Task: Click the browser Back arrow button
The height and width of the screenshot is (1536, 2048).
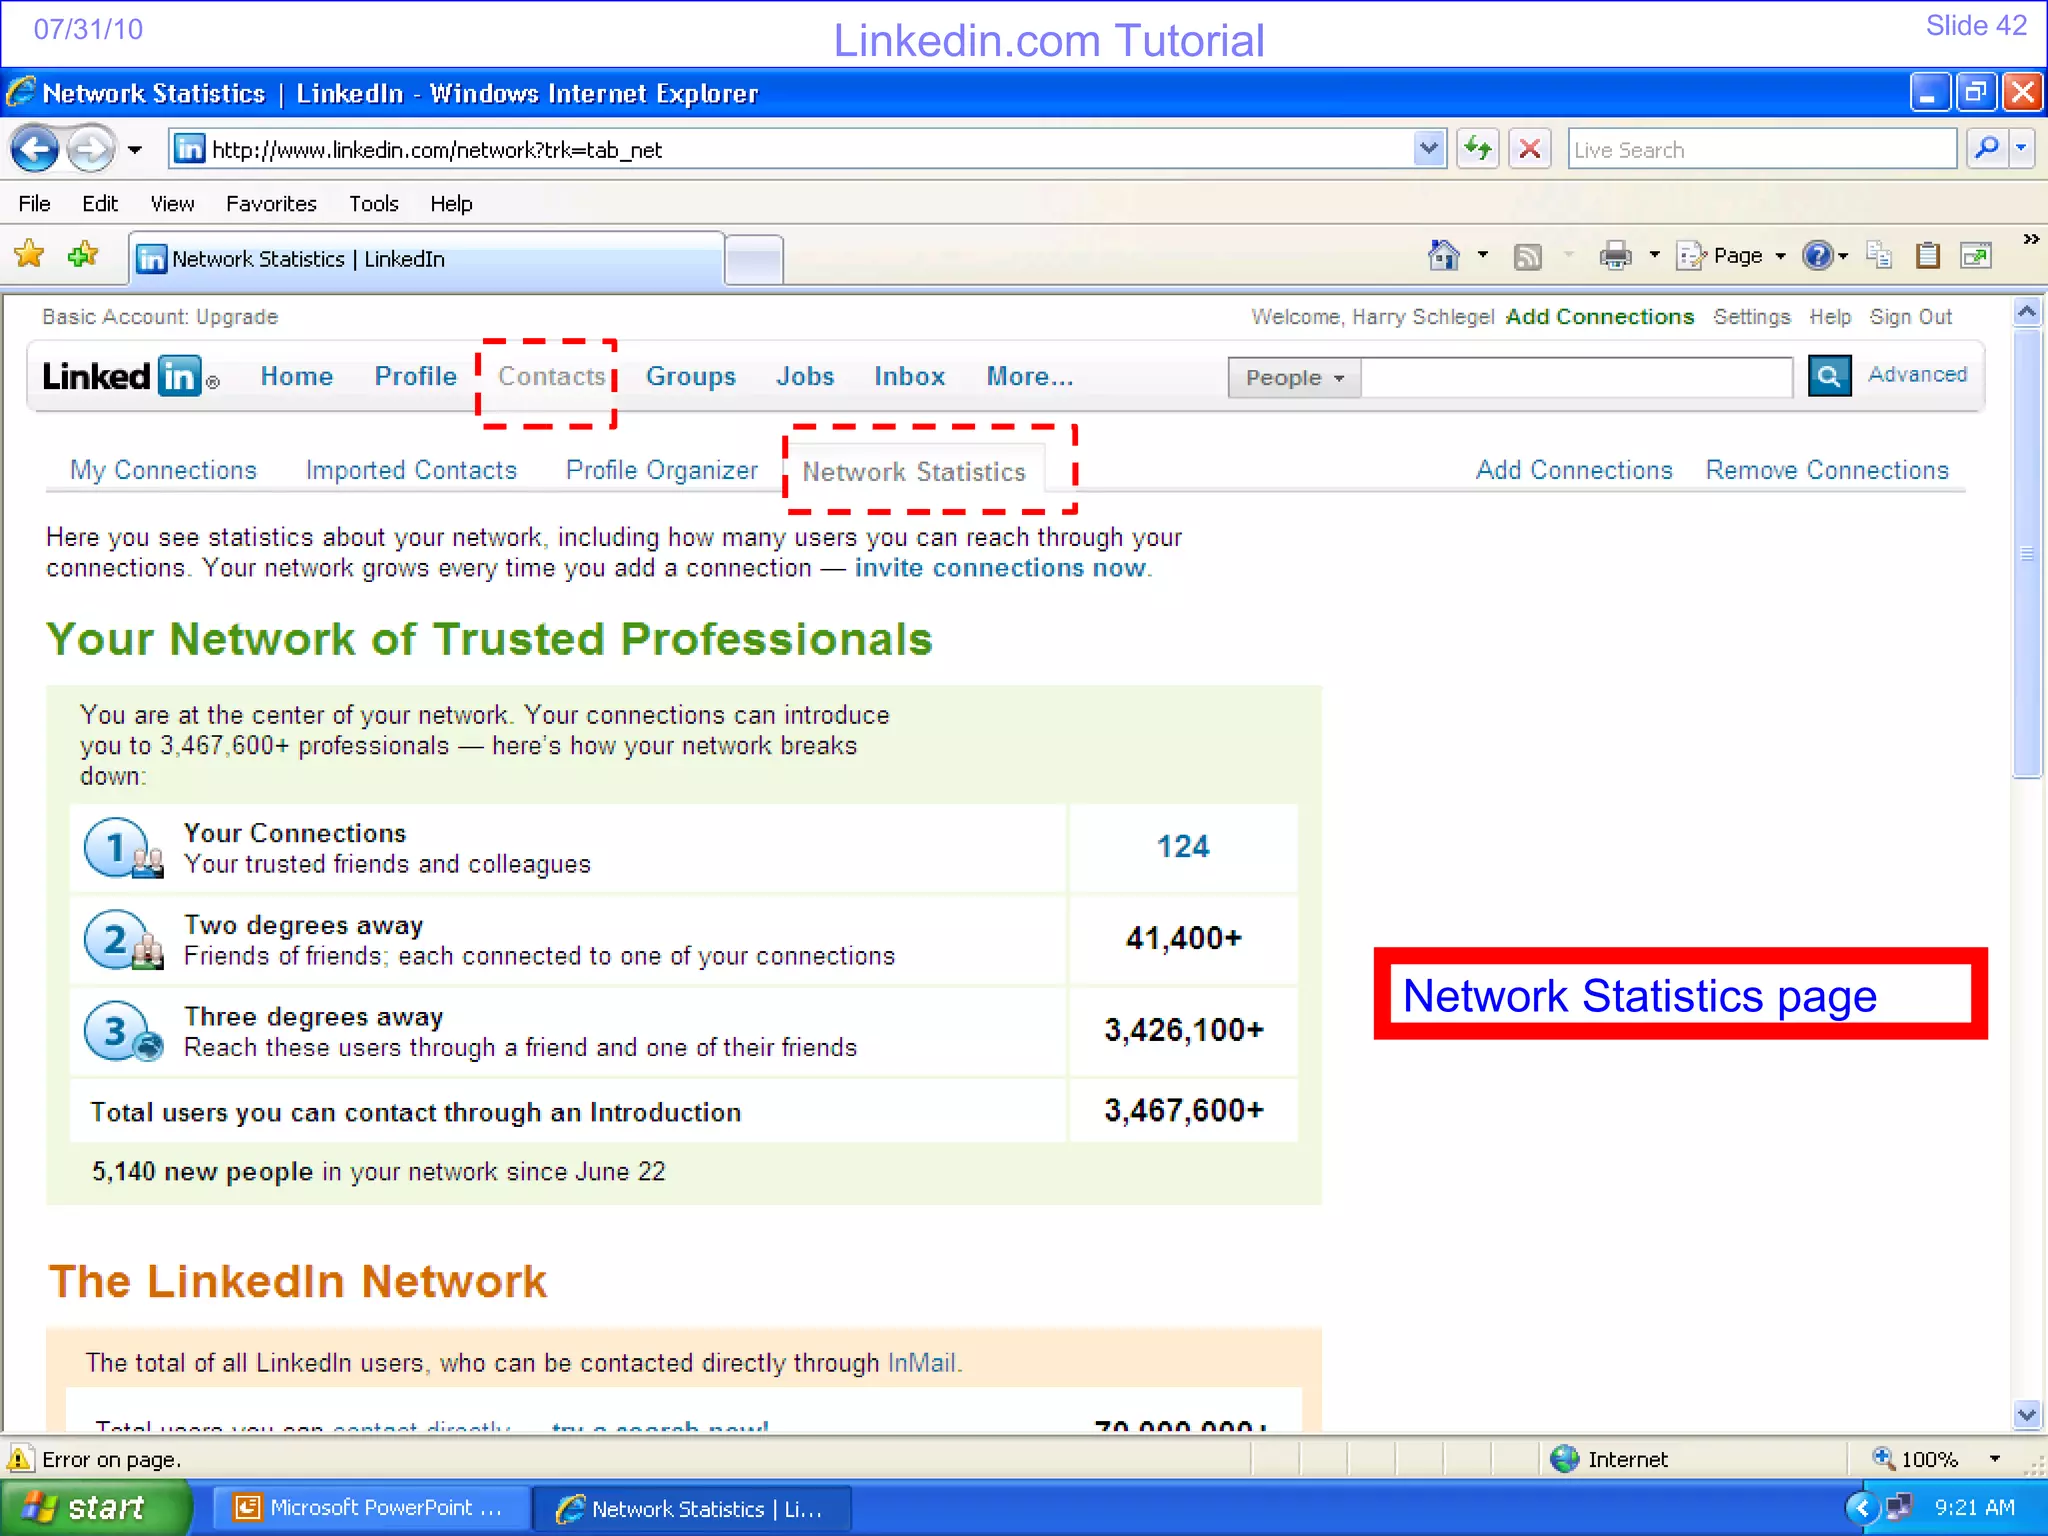Action: [36, 150]
